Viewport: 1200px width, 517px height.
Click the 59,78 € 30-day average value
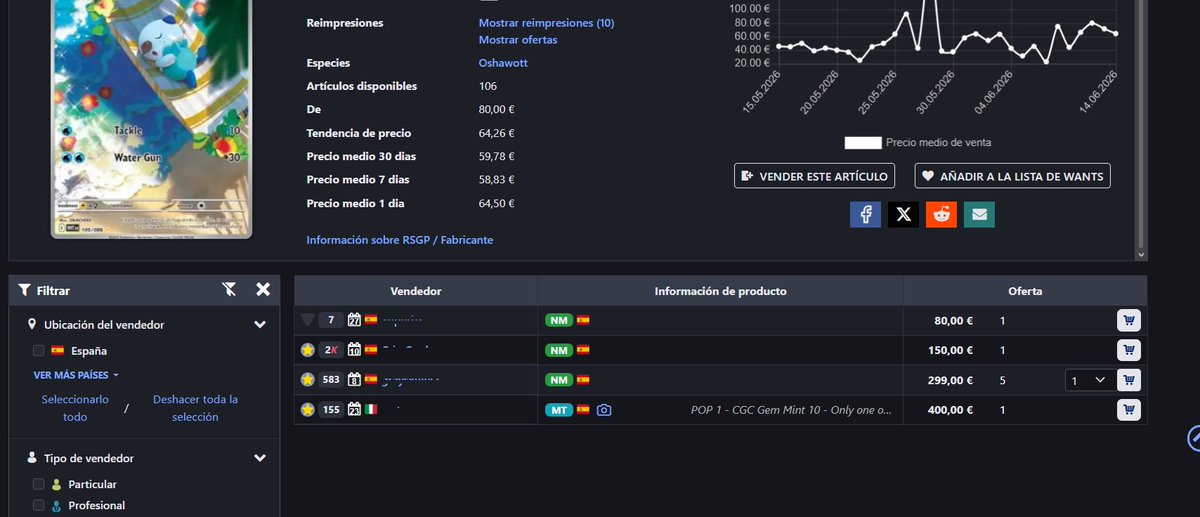click(x=497, y=156)
